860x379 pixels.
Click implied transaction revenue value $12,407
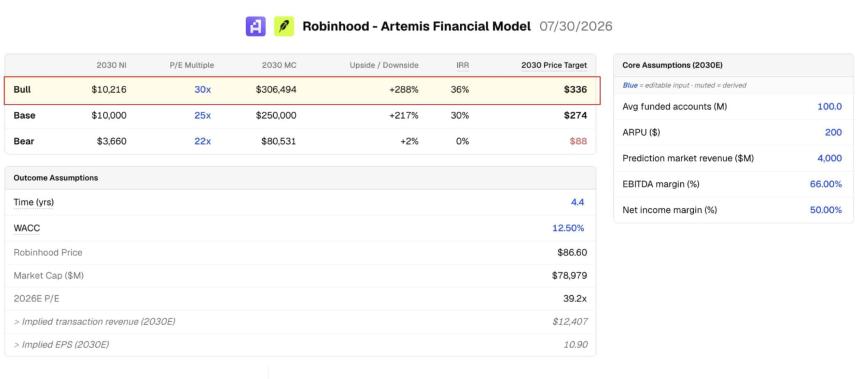pos(570,321)
